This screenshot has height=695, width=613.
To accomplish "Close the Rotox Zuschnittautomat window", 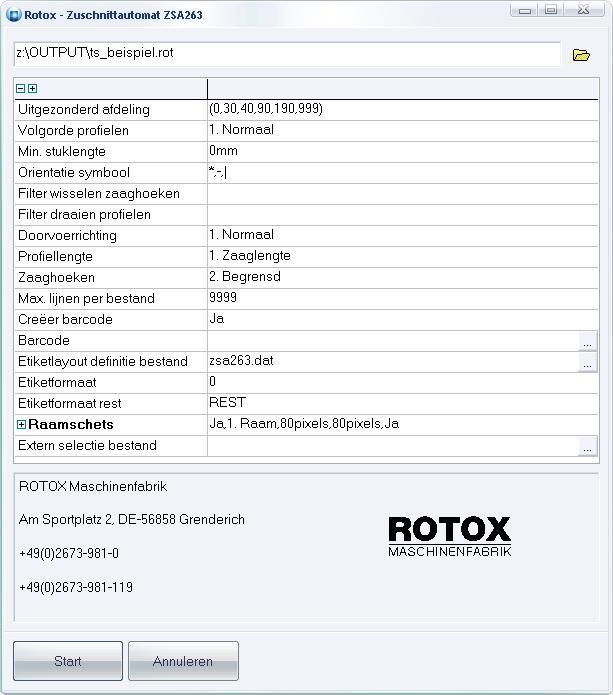I will tap(584, 10).
